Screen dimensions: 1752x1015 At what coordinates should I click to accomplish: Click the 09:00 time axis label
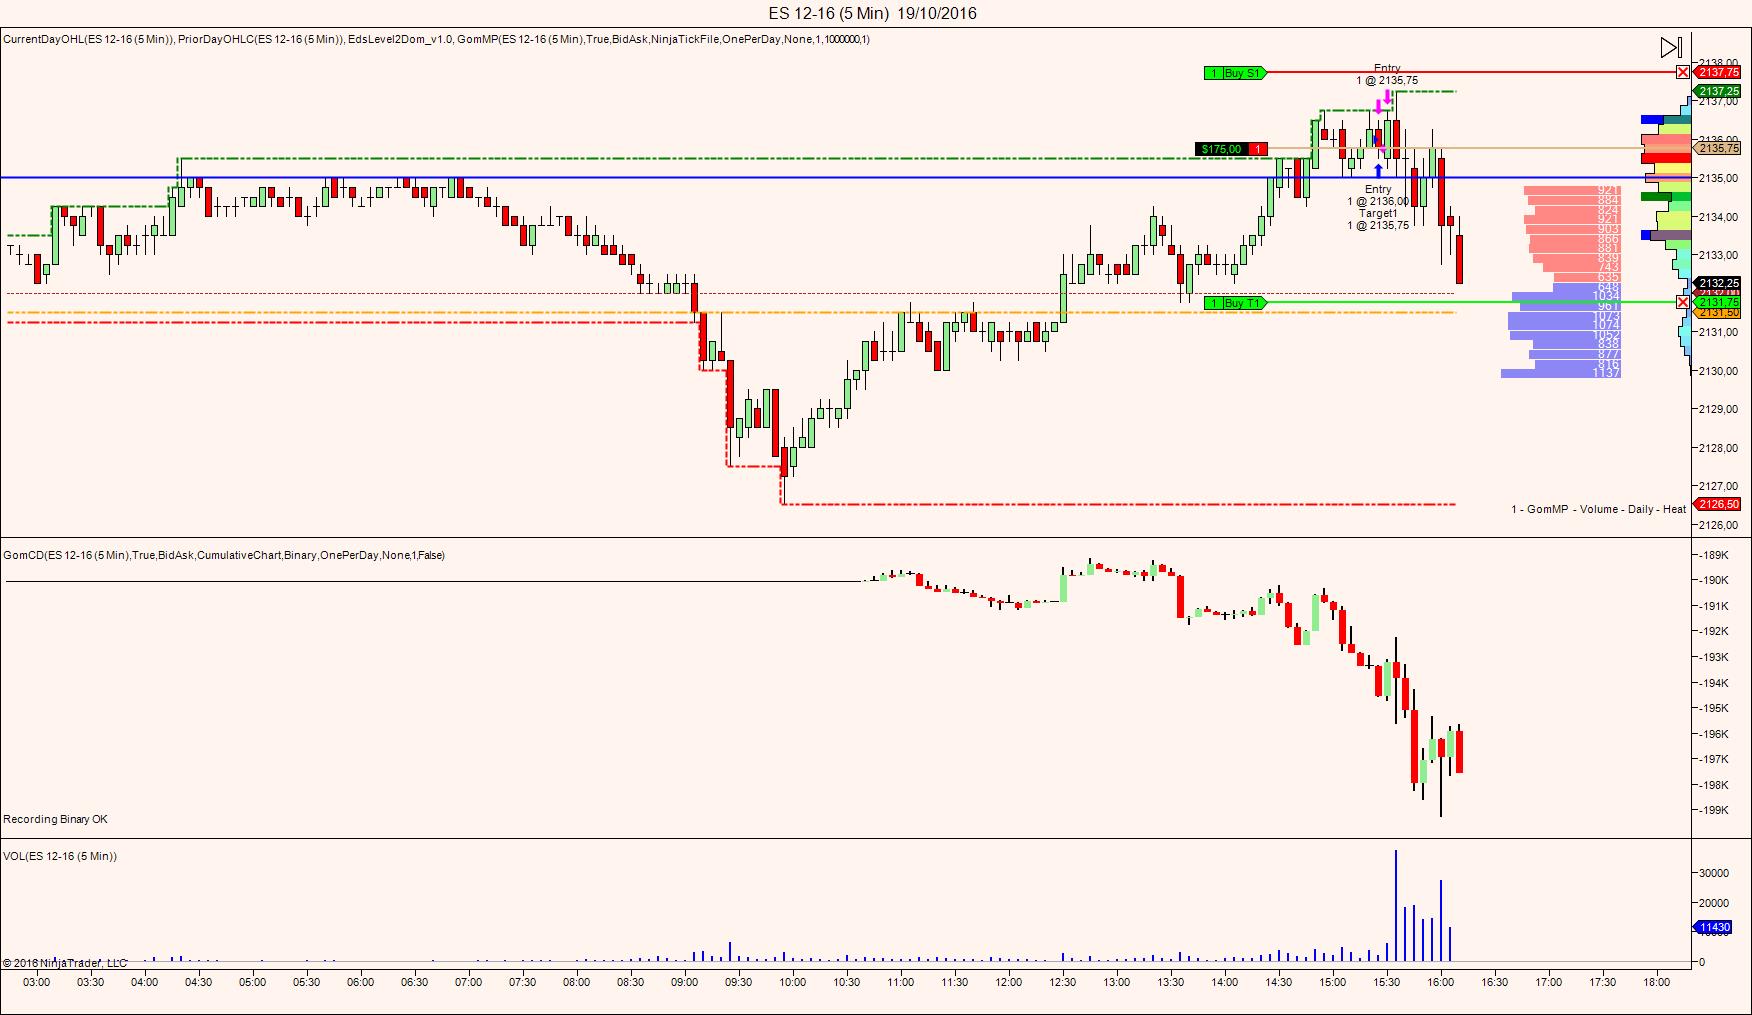685,982
